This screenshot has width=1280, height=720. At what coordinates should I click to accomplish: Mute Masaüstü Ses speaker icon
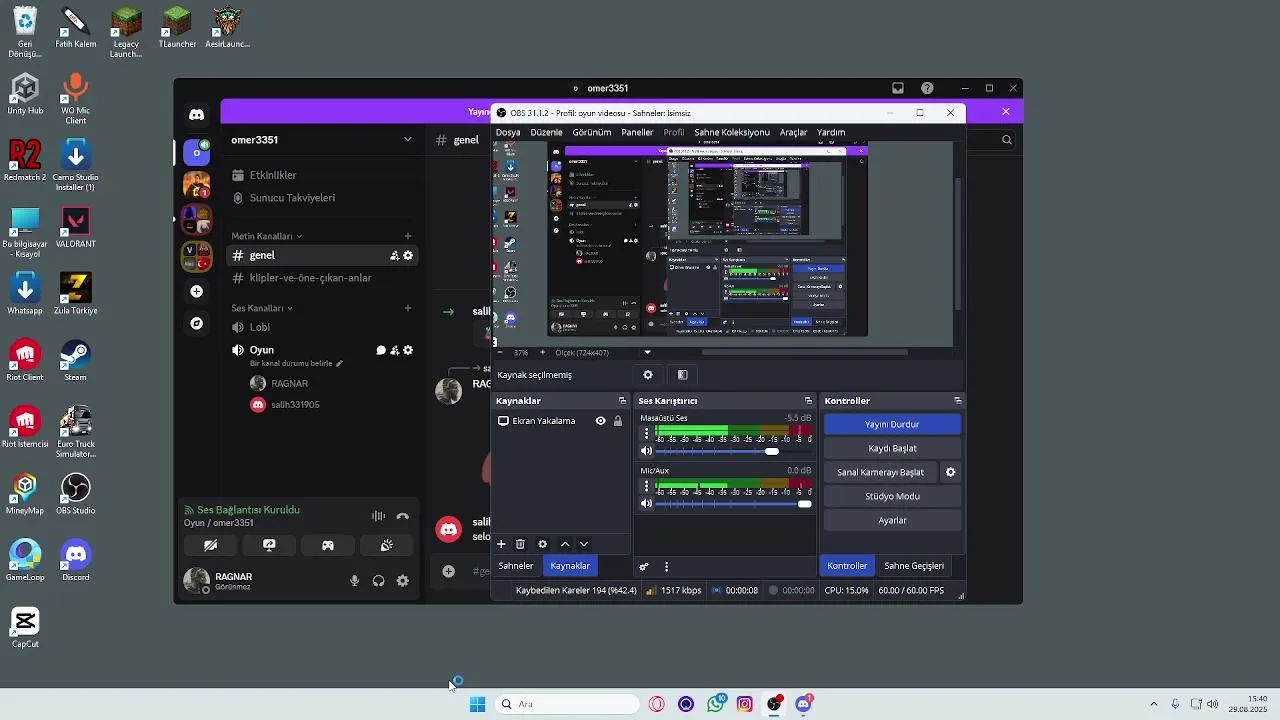coord(646,452)
